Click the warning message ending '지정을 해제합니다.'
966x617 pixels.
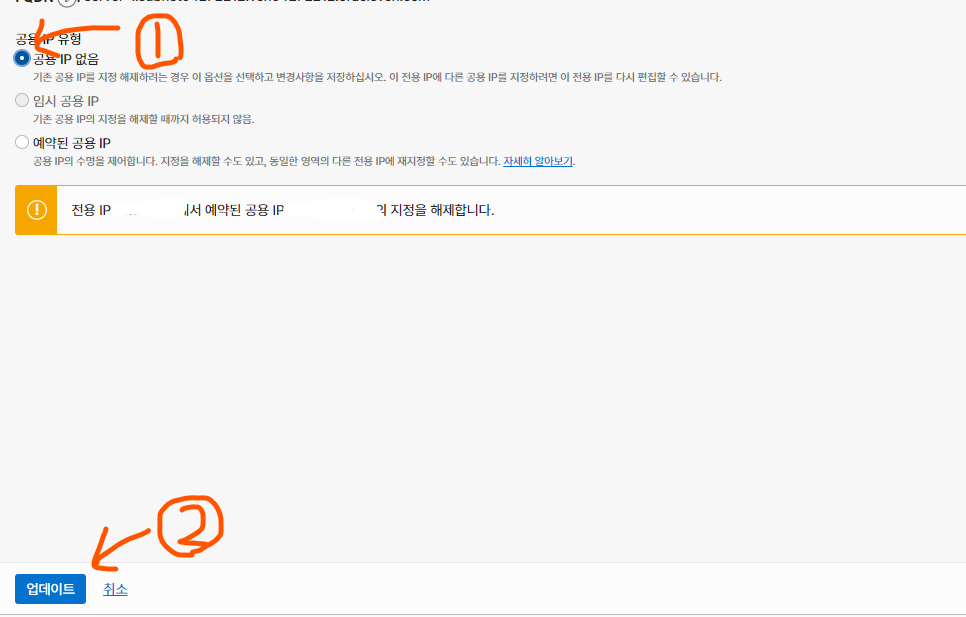pyautogui.click(x=283, y=210)
